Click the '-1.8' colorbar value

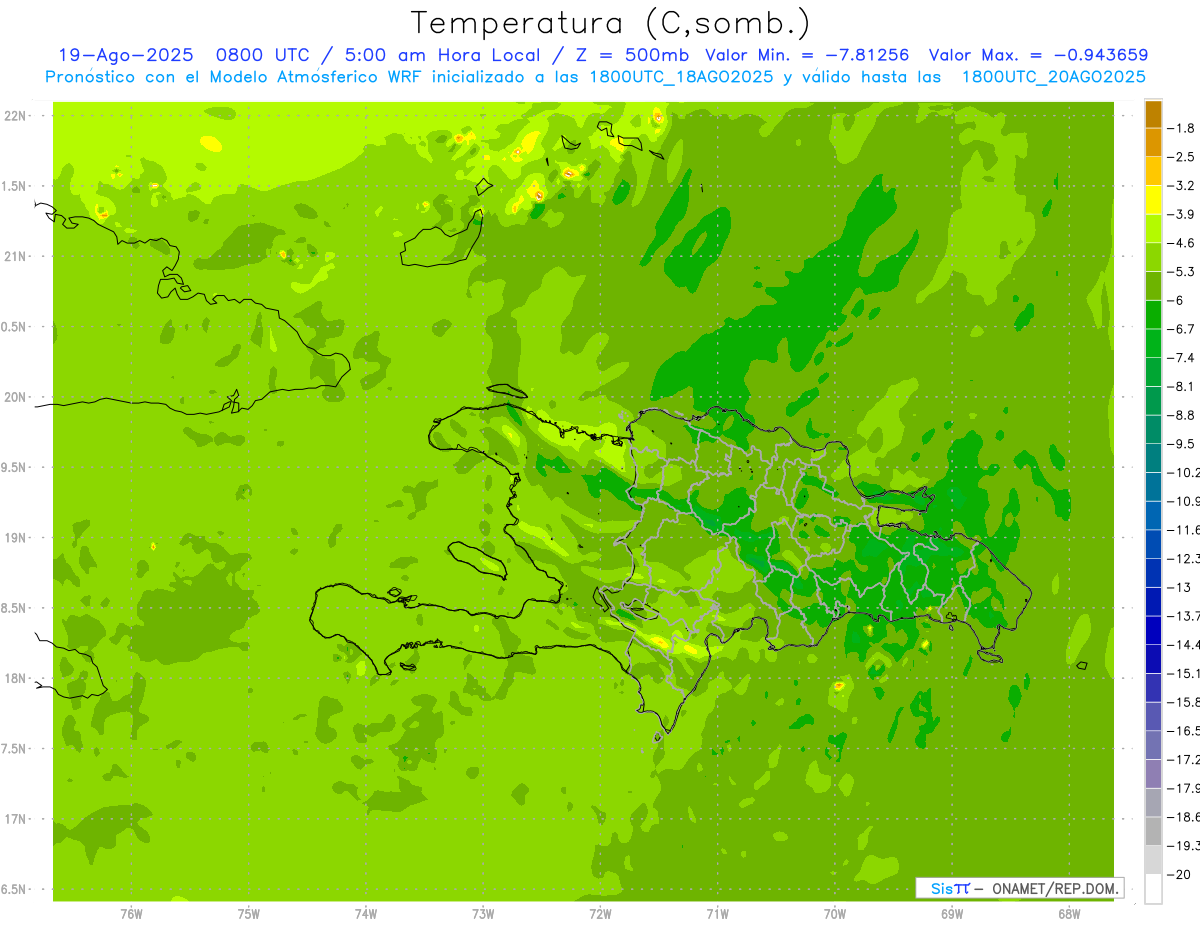pos(1181,128)
